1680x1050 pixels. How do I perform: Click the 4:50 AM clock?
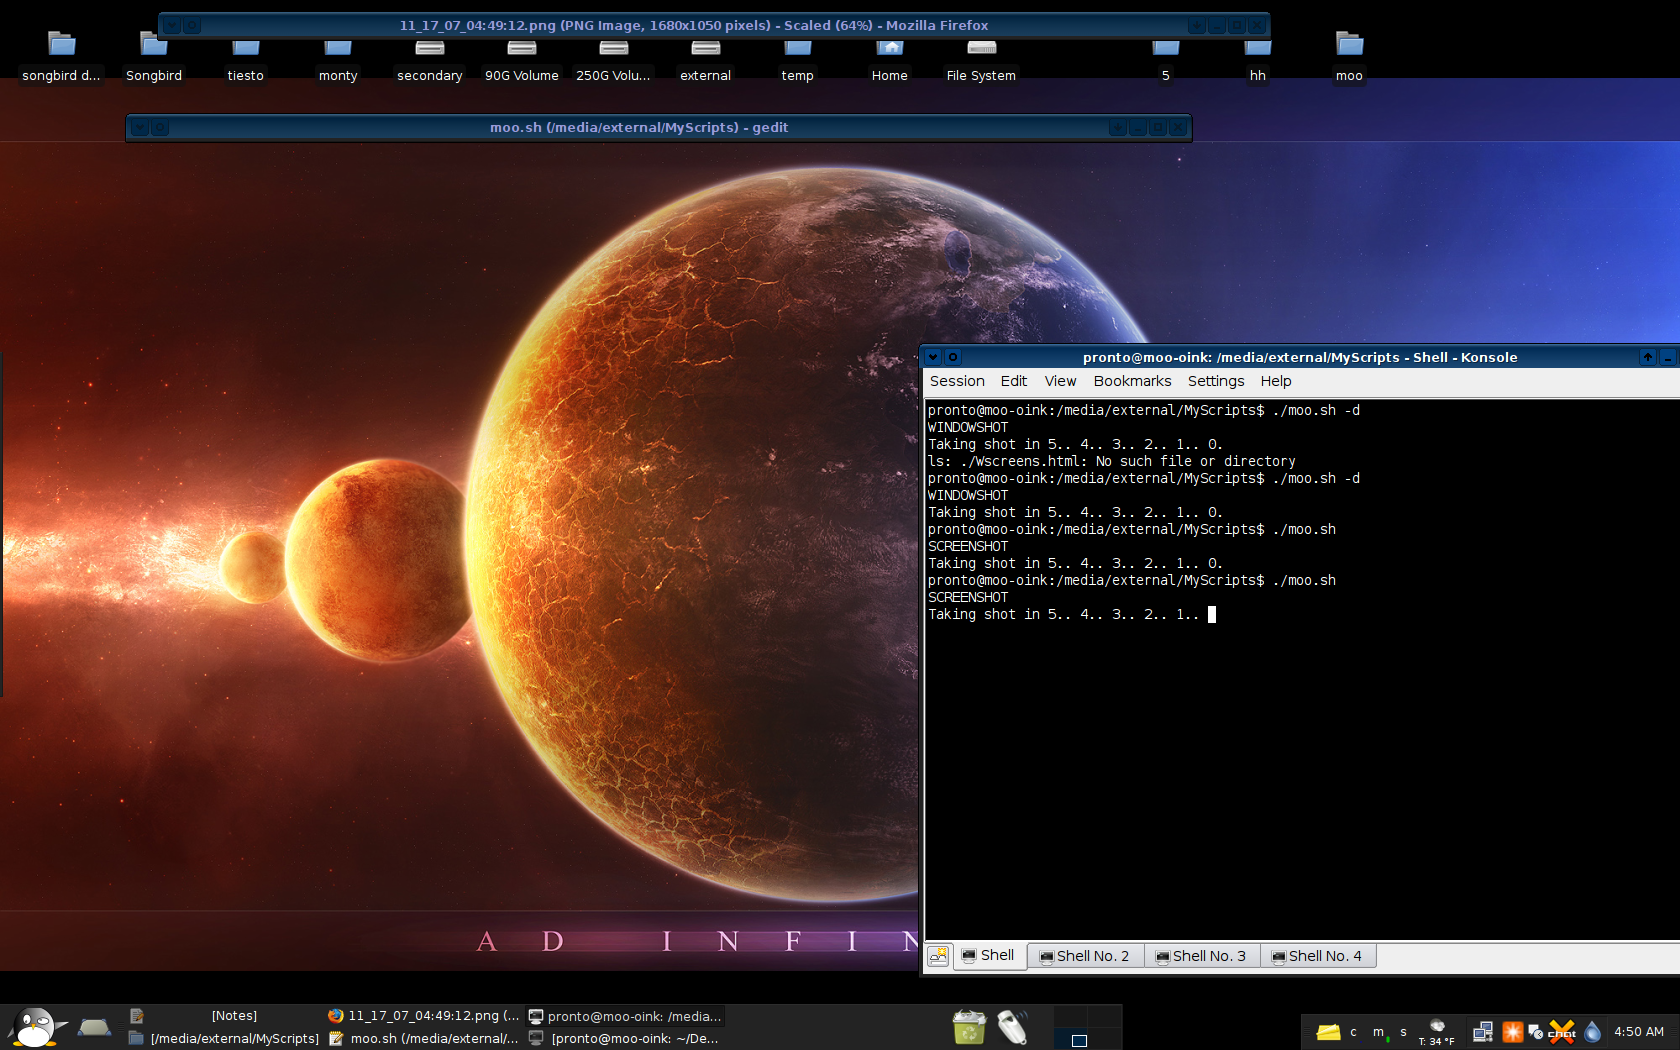1638,1031
